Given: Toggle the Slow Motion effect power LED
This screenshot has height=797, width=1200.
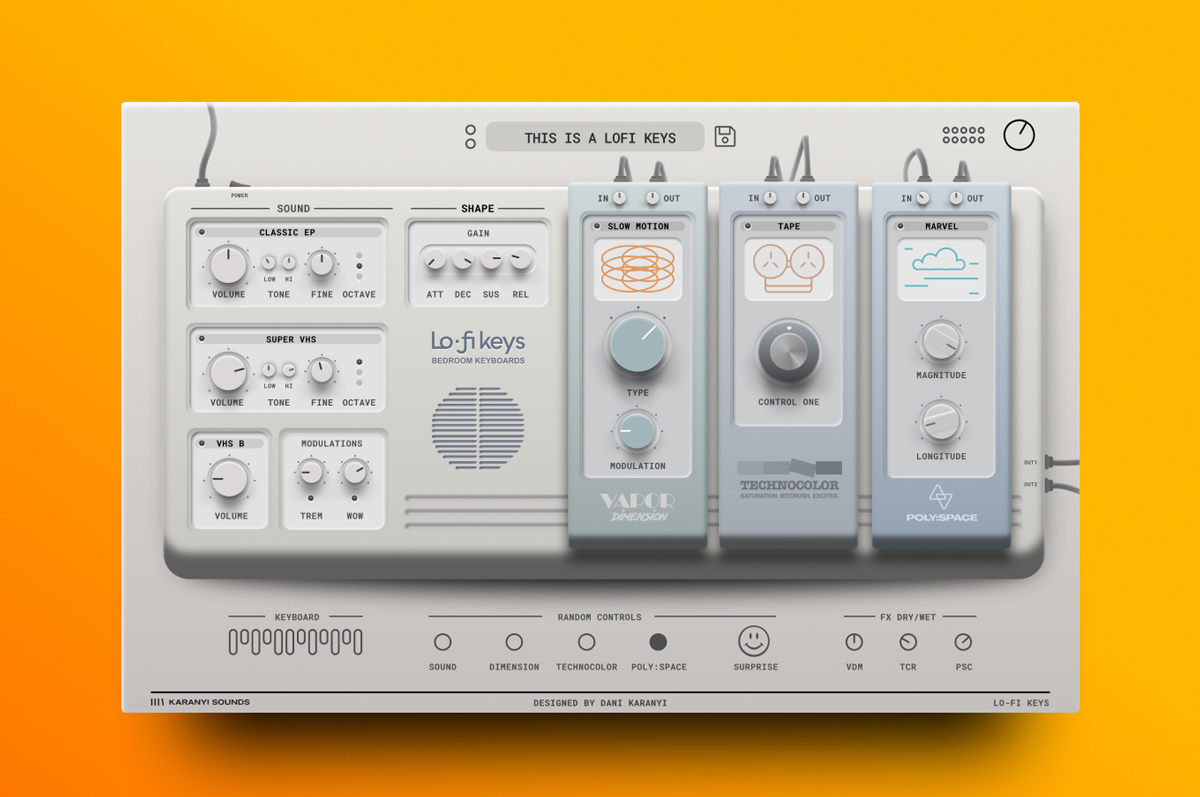Looking at the screenshot, I should (598, 226).
